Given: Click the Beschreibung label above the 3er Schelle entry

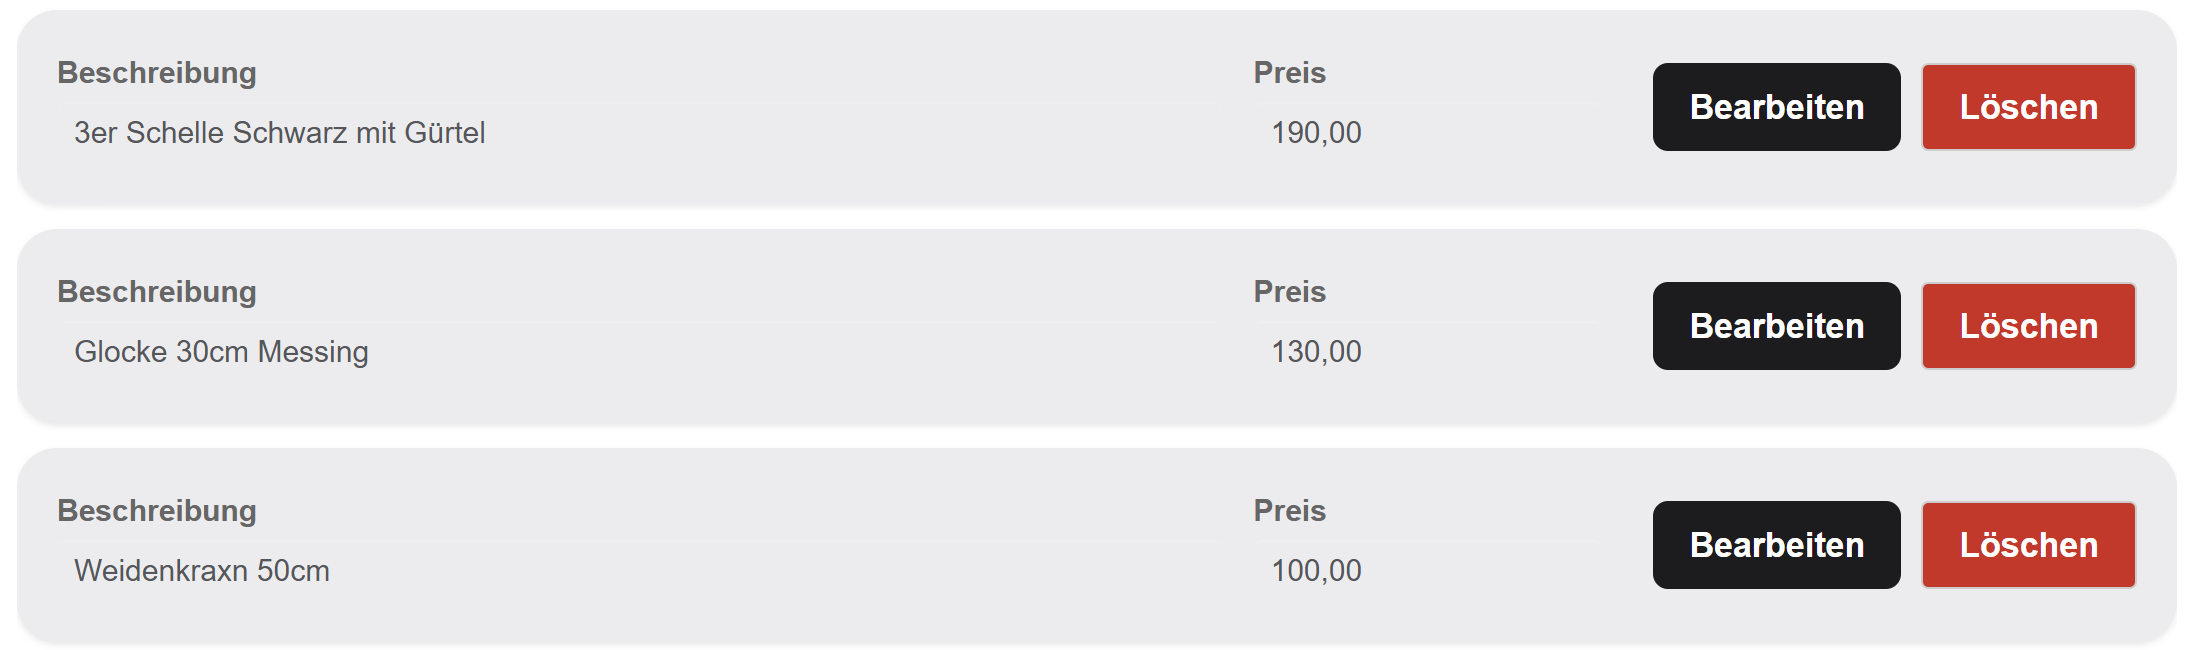Looking at the screenshot, I should pos(157,73).
